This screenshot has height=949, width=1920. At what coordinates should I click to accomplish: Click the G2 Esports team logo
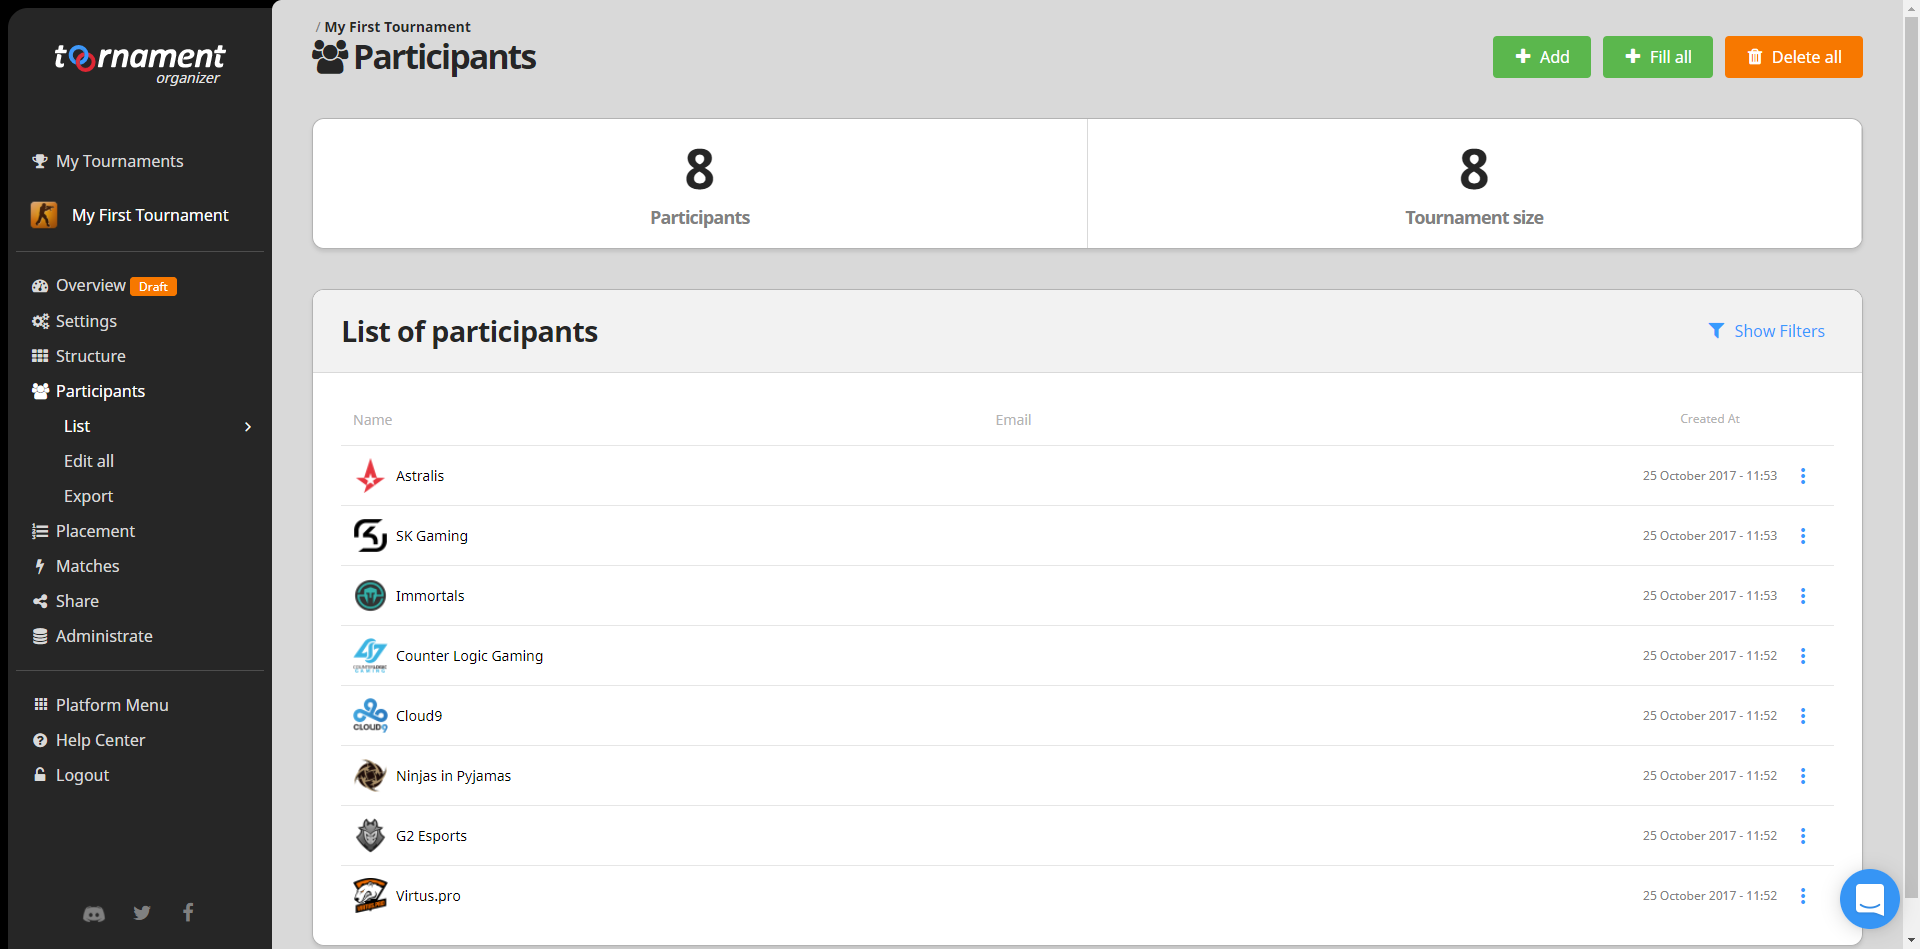[x=370, y=836]
